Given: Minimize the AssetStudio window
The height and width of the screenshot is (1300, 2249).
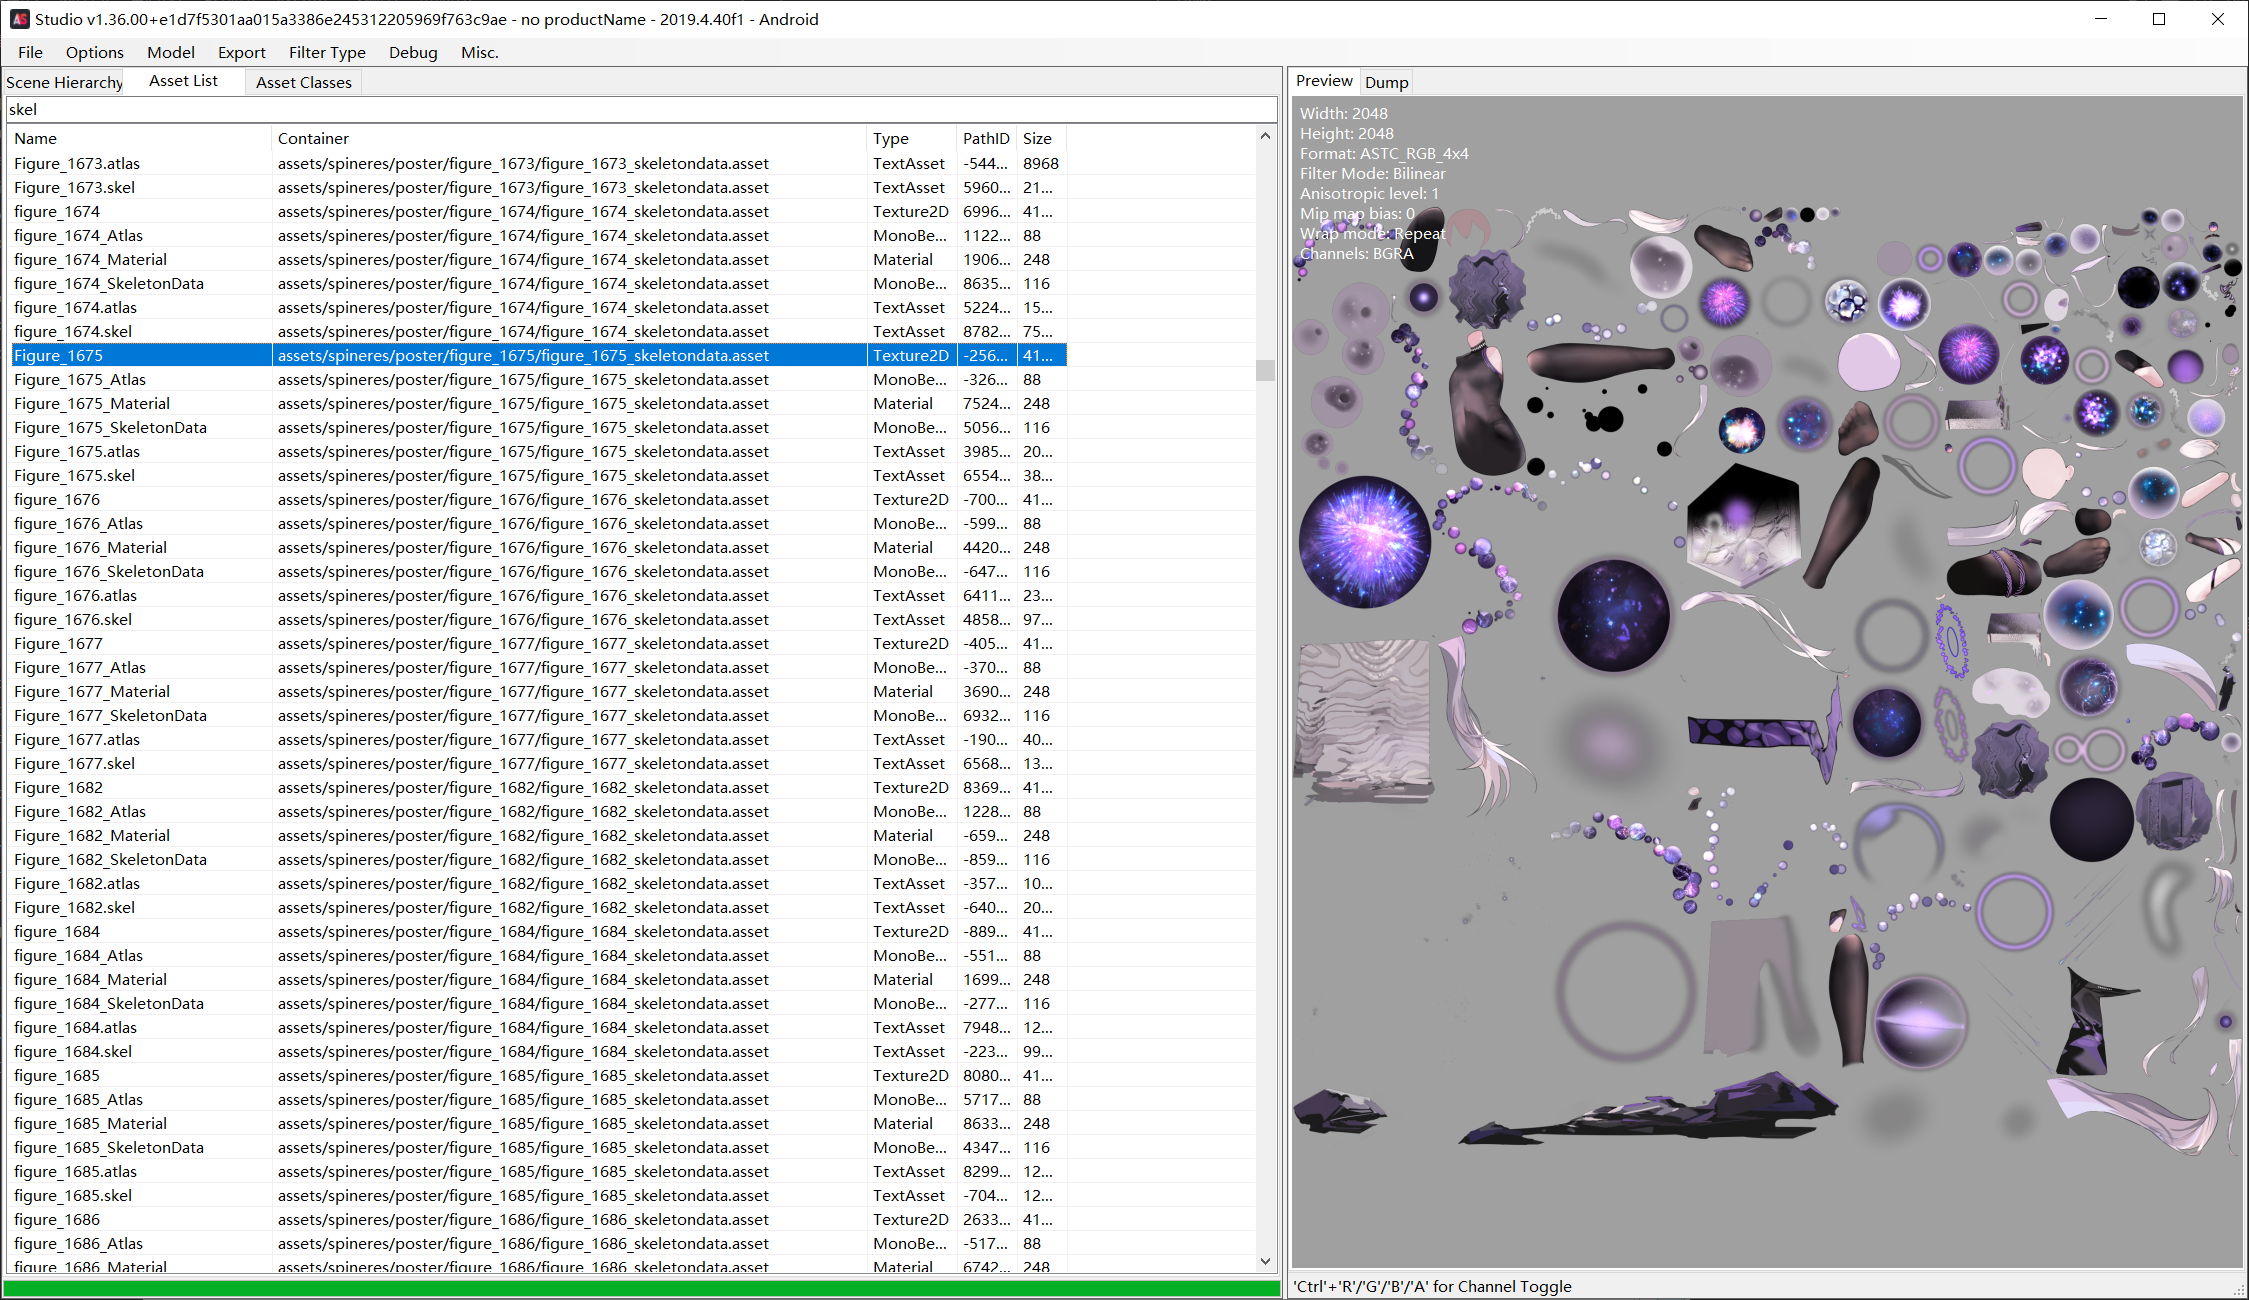Looking at the screenshot, I should [x=2101, y=19].
